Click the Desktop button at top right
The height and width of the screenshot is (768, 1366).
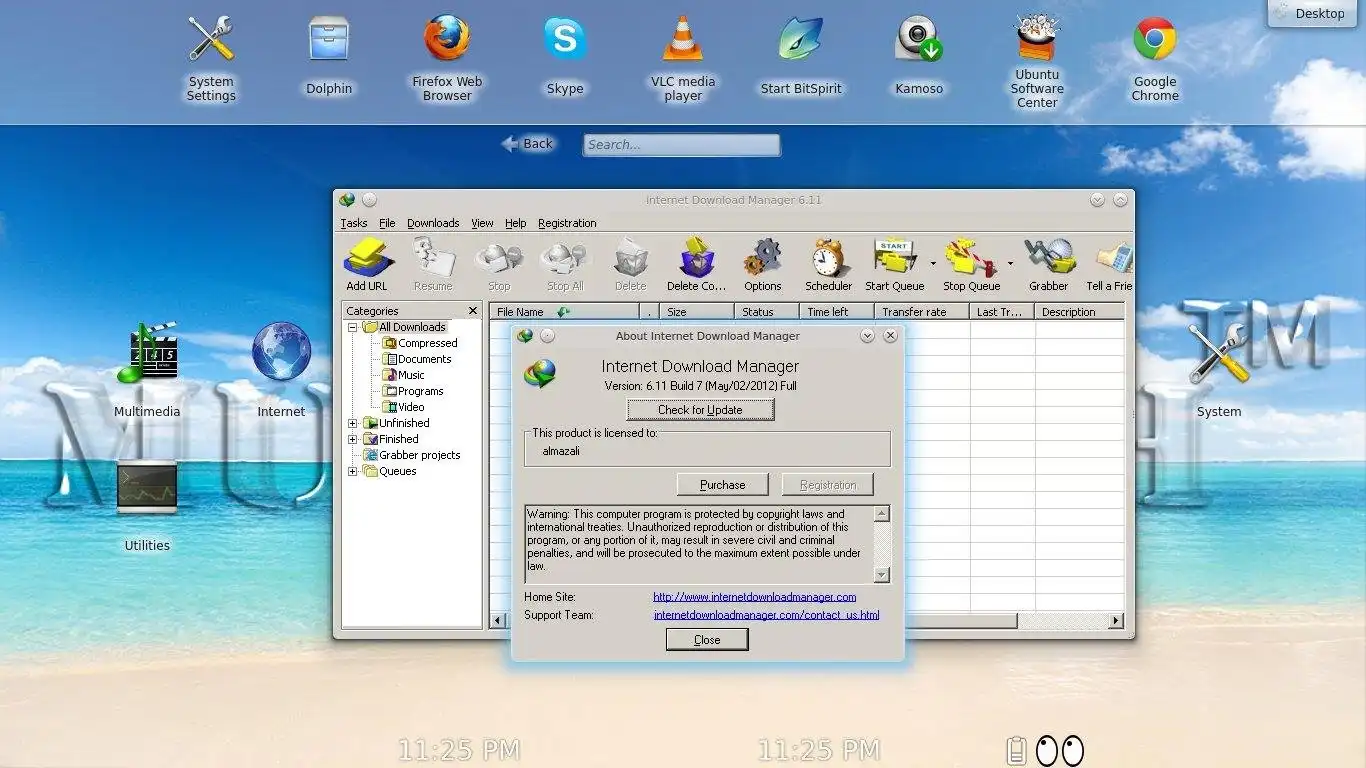tap(1311, 14)
